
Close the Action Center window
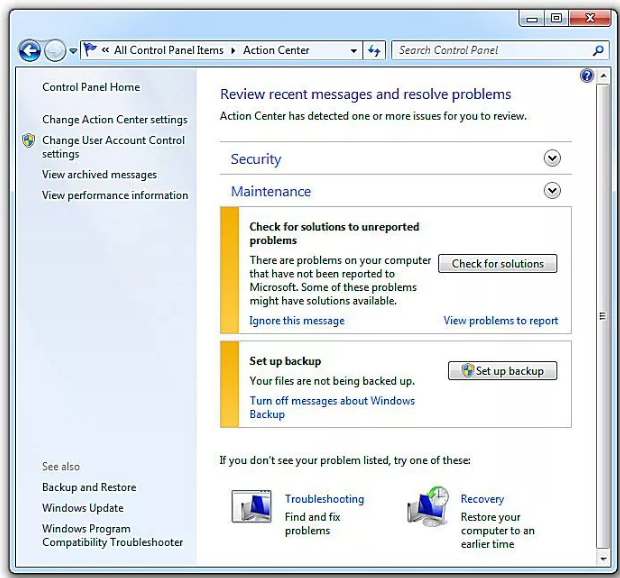point(590,18)
